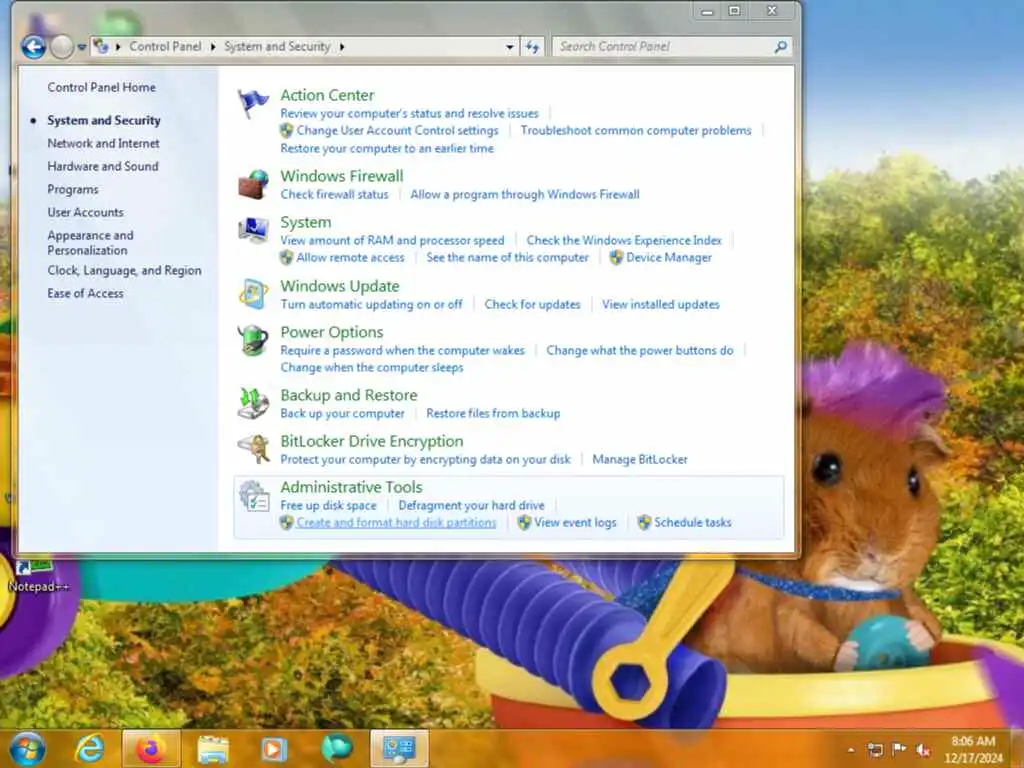Expand the address bar history dropdown
Screen dimensions: 1024x768
point(509,47)
